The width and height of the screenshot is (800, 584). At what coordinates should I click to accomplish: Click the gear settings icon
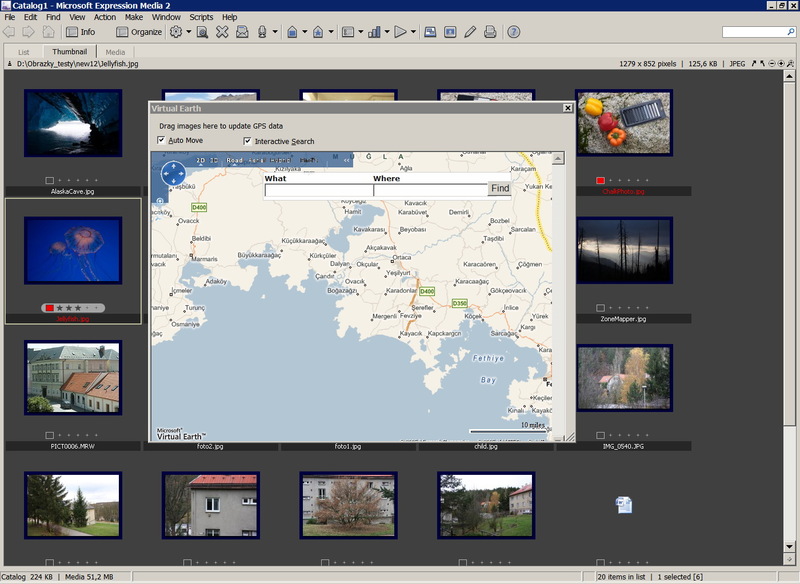point(176,32)
